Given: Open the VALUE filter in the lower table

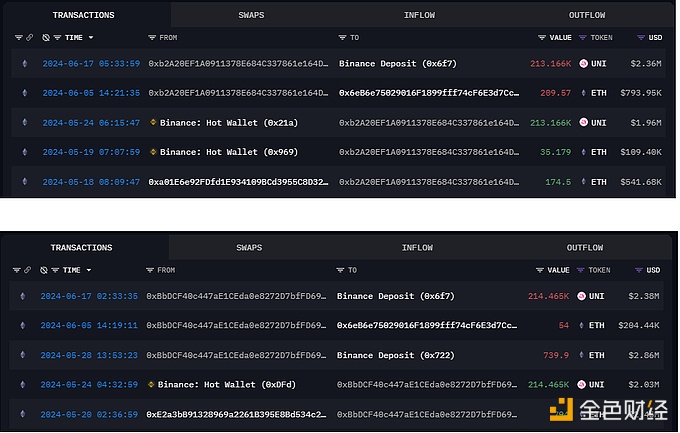Looking at the screenshot, I should tap(539, 270).
